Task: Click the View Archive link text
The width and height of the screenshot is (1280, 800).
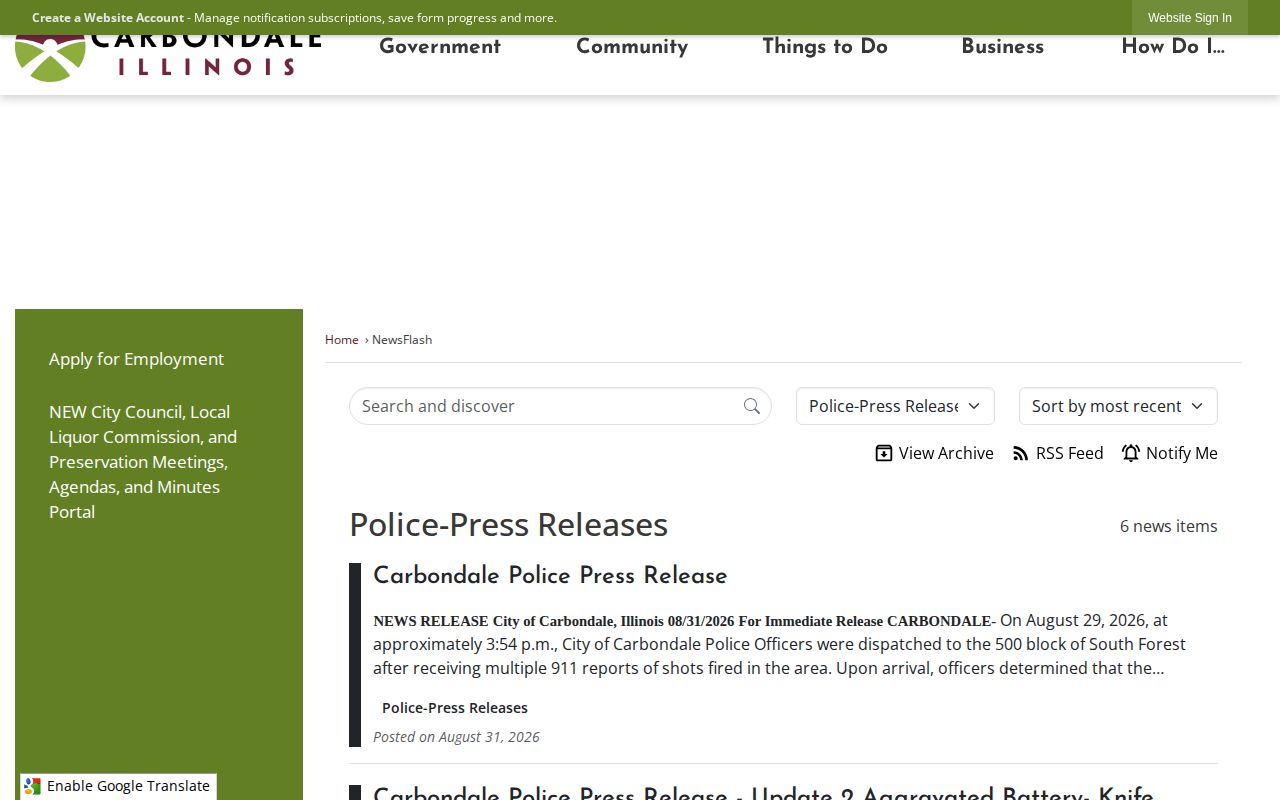Action: click(x=946, y=453)
